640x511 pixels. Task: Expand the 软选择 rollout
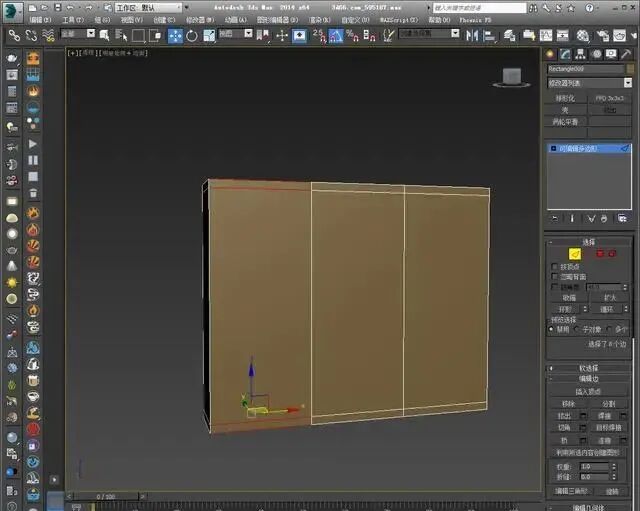(589, 368)
